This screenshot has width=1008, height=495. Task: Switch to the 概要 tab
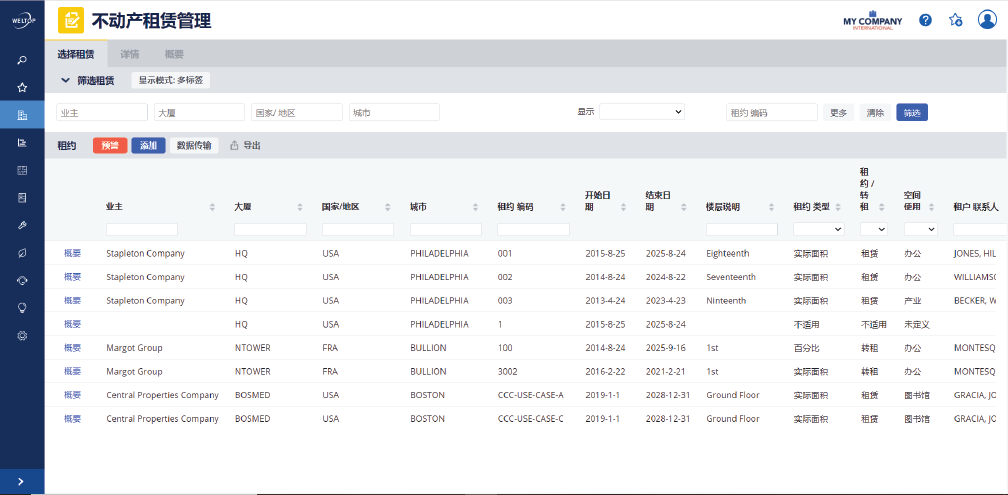tap(174, 54)
